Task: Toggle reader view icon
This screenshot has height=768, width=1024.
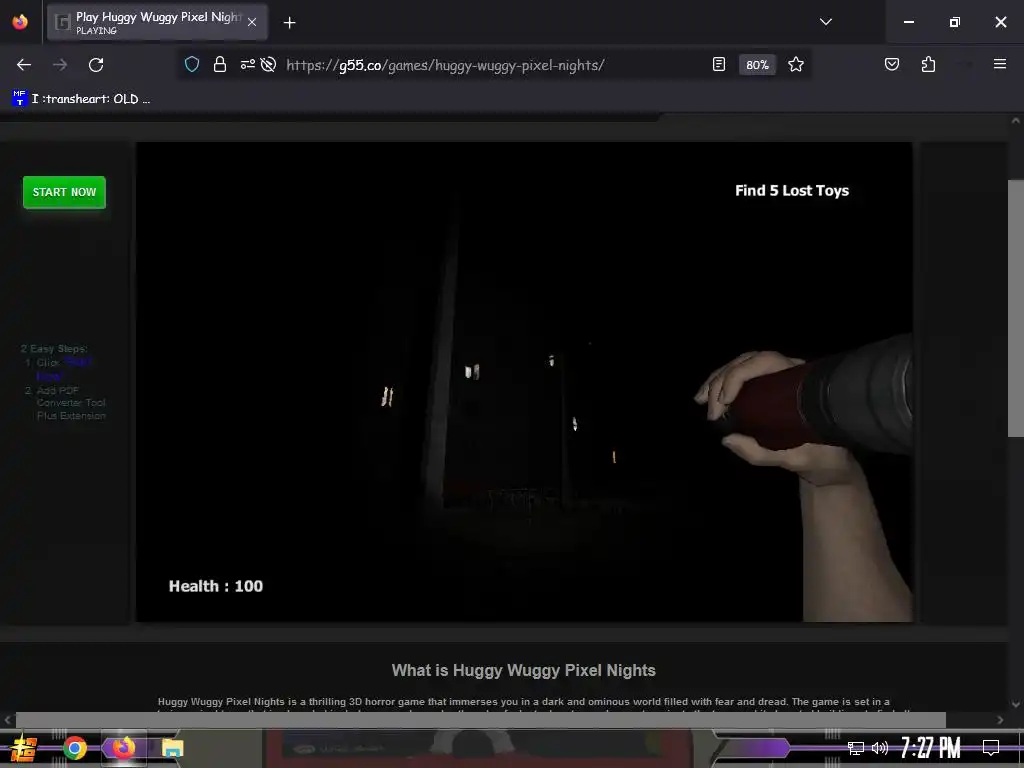Action: click(719, 64)
